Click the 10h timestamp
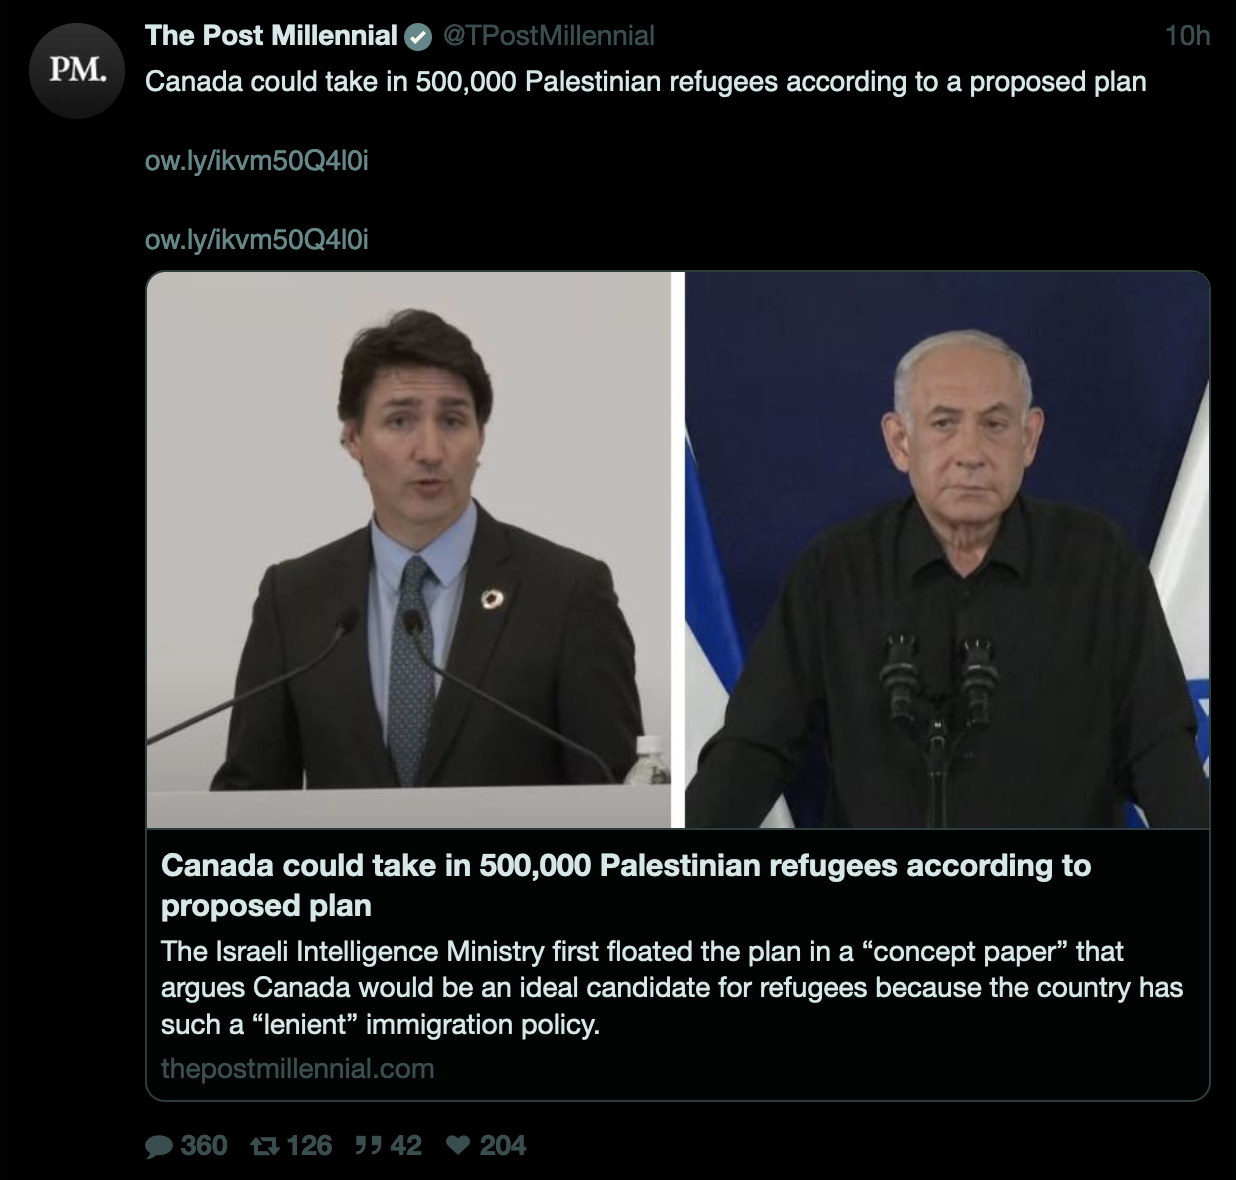The image size is (1236, 1180). (1187, 36)
